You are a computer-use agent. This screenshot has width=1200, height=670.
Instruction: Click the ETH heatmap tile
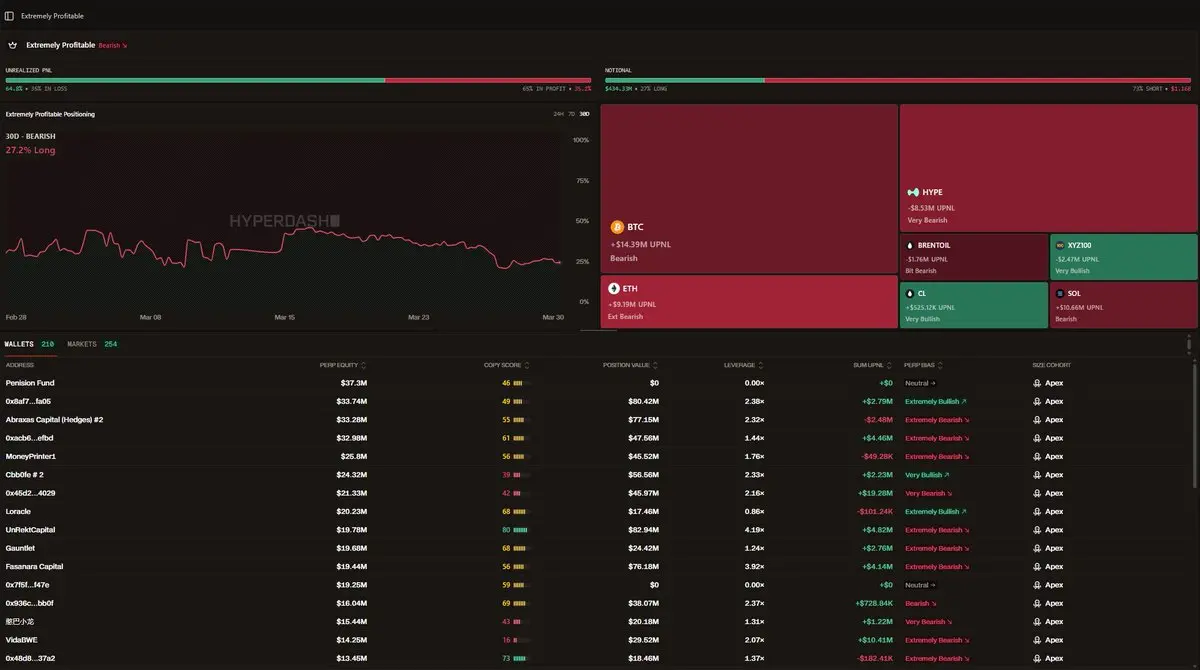coord(749,301)
